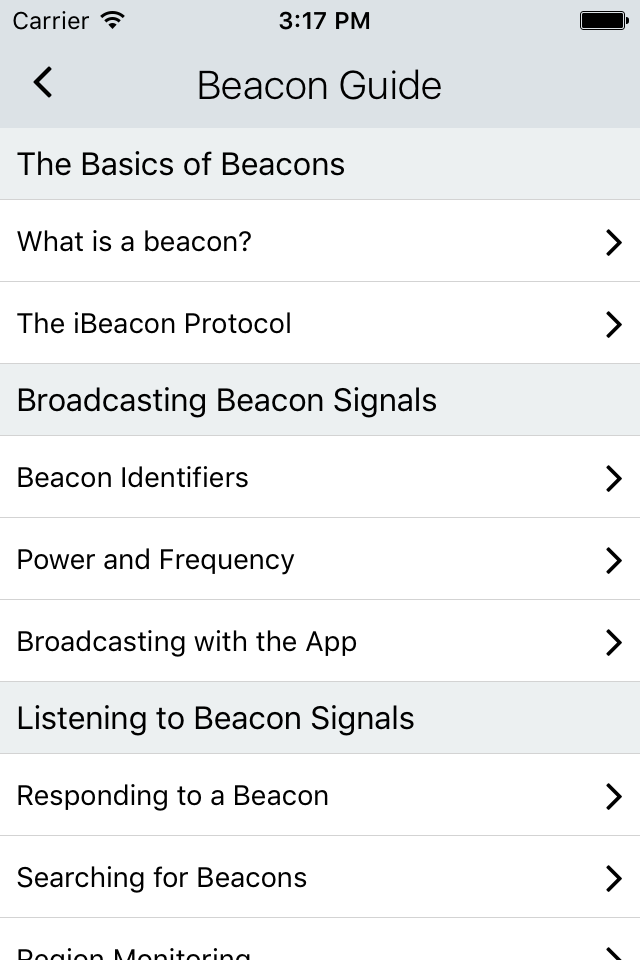Click the chevron next to 'The iBeacon Protocol'
The width and height of the screenshot is (640, 960).
coord(614,324)
